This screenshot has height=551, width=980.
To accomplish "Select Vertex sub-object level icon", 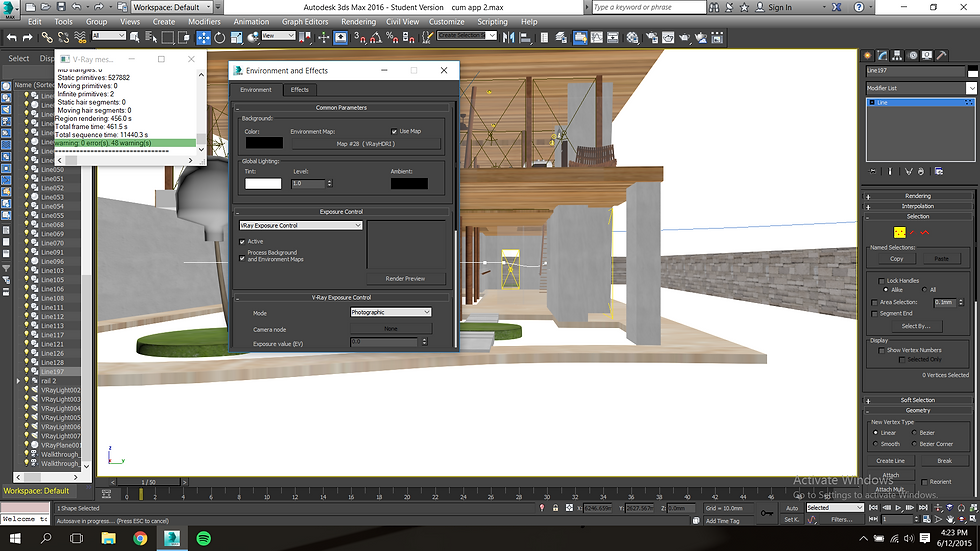I will (899, 232).
